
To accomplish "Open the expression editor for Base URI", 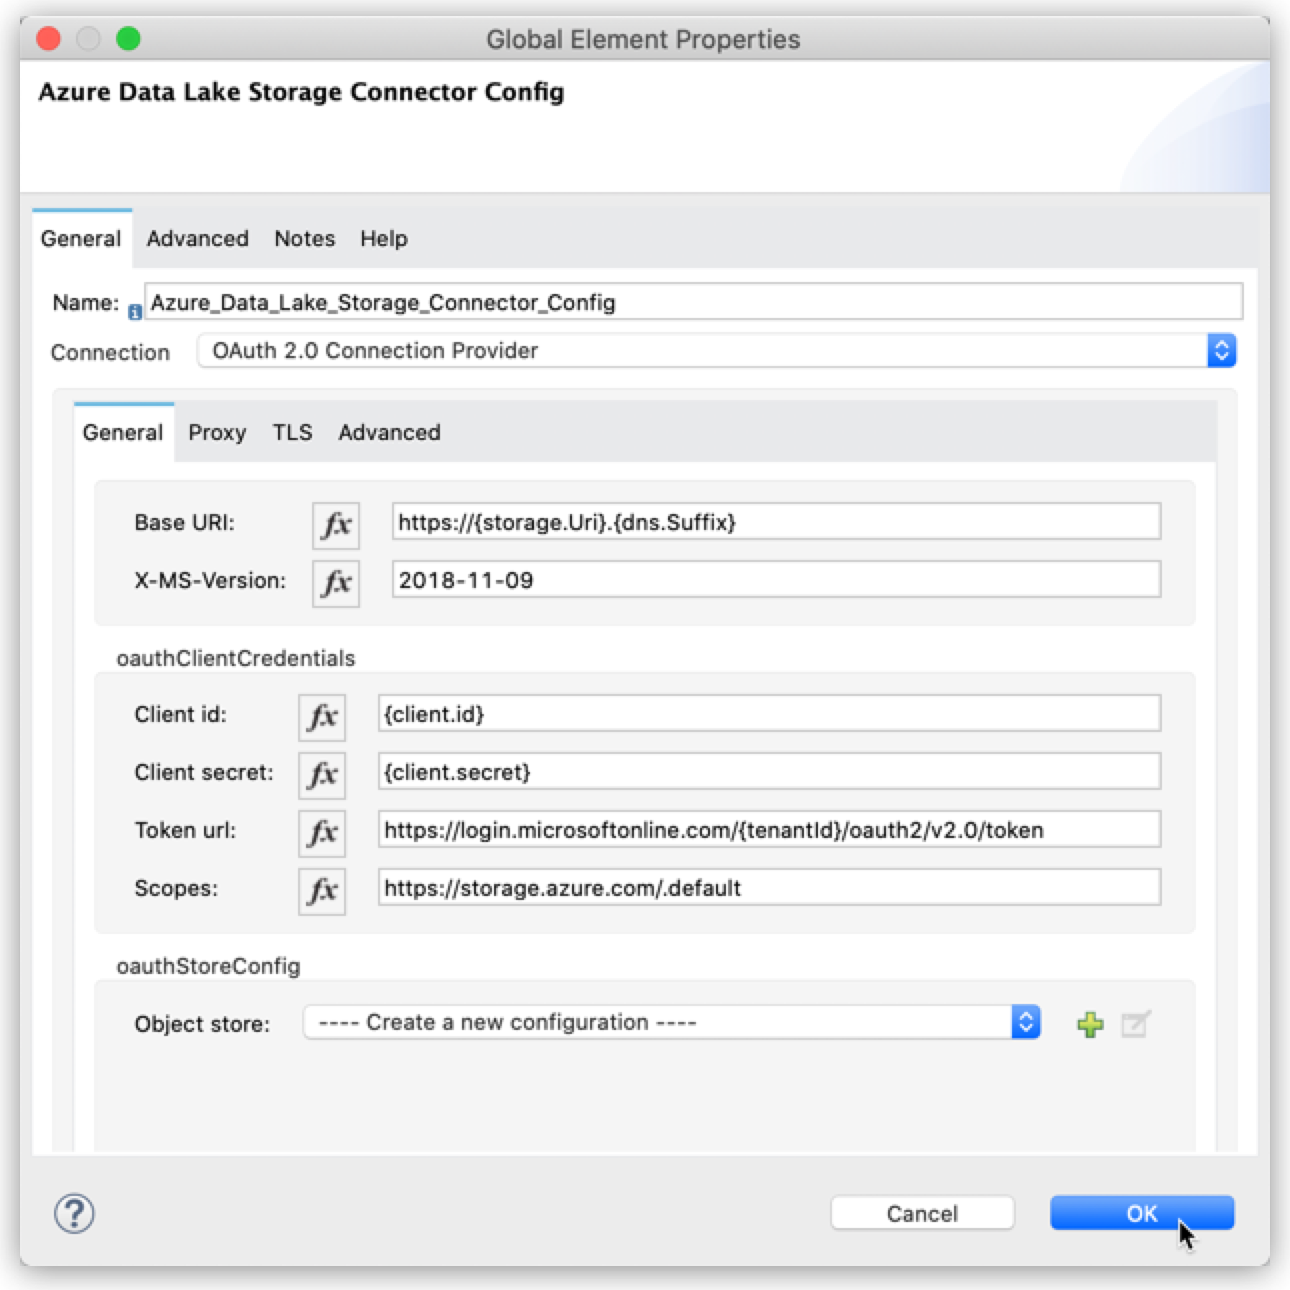I will [x=335, y=524].
